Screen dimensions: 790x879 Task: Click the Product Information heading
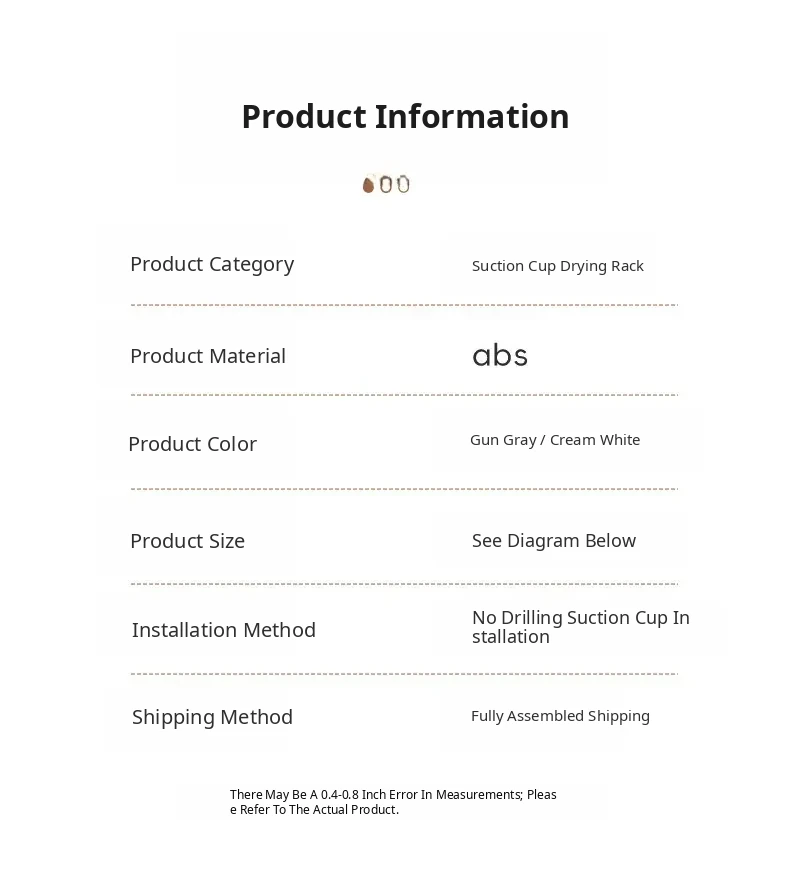coord(405,116)
